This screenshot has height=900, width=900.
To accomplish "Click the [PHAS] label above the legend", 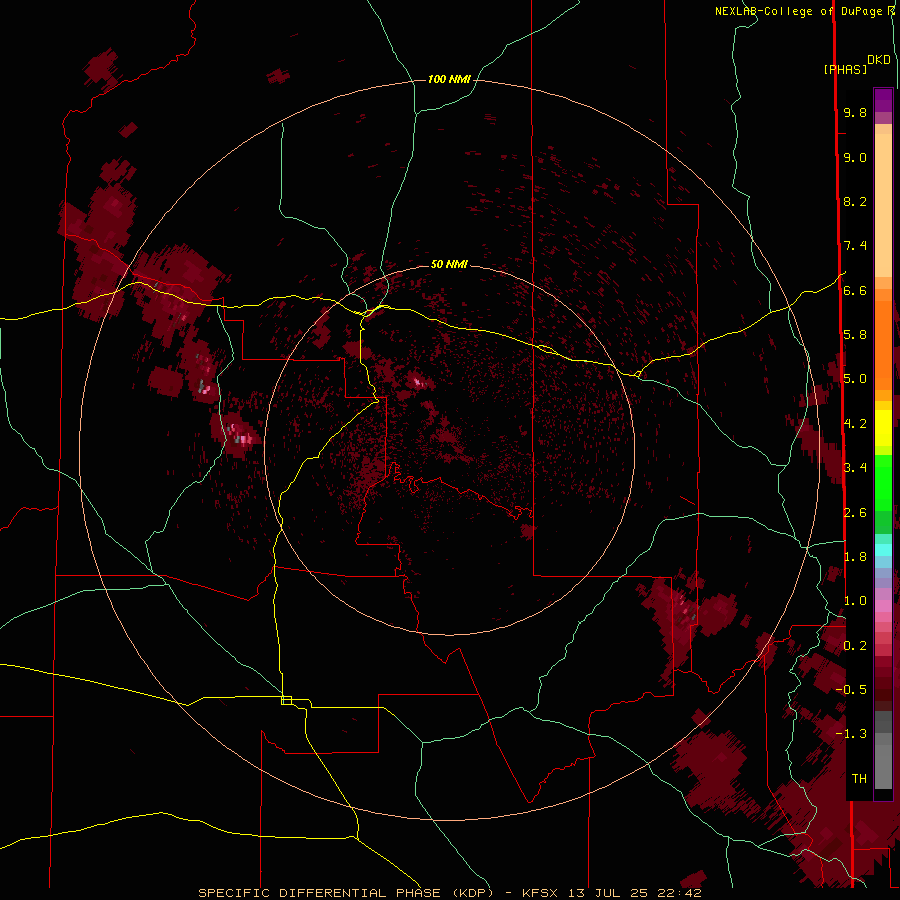I will pos(845,69).
